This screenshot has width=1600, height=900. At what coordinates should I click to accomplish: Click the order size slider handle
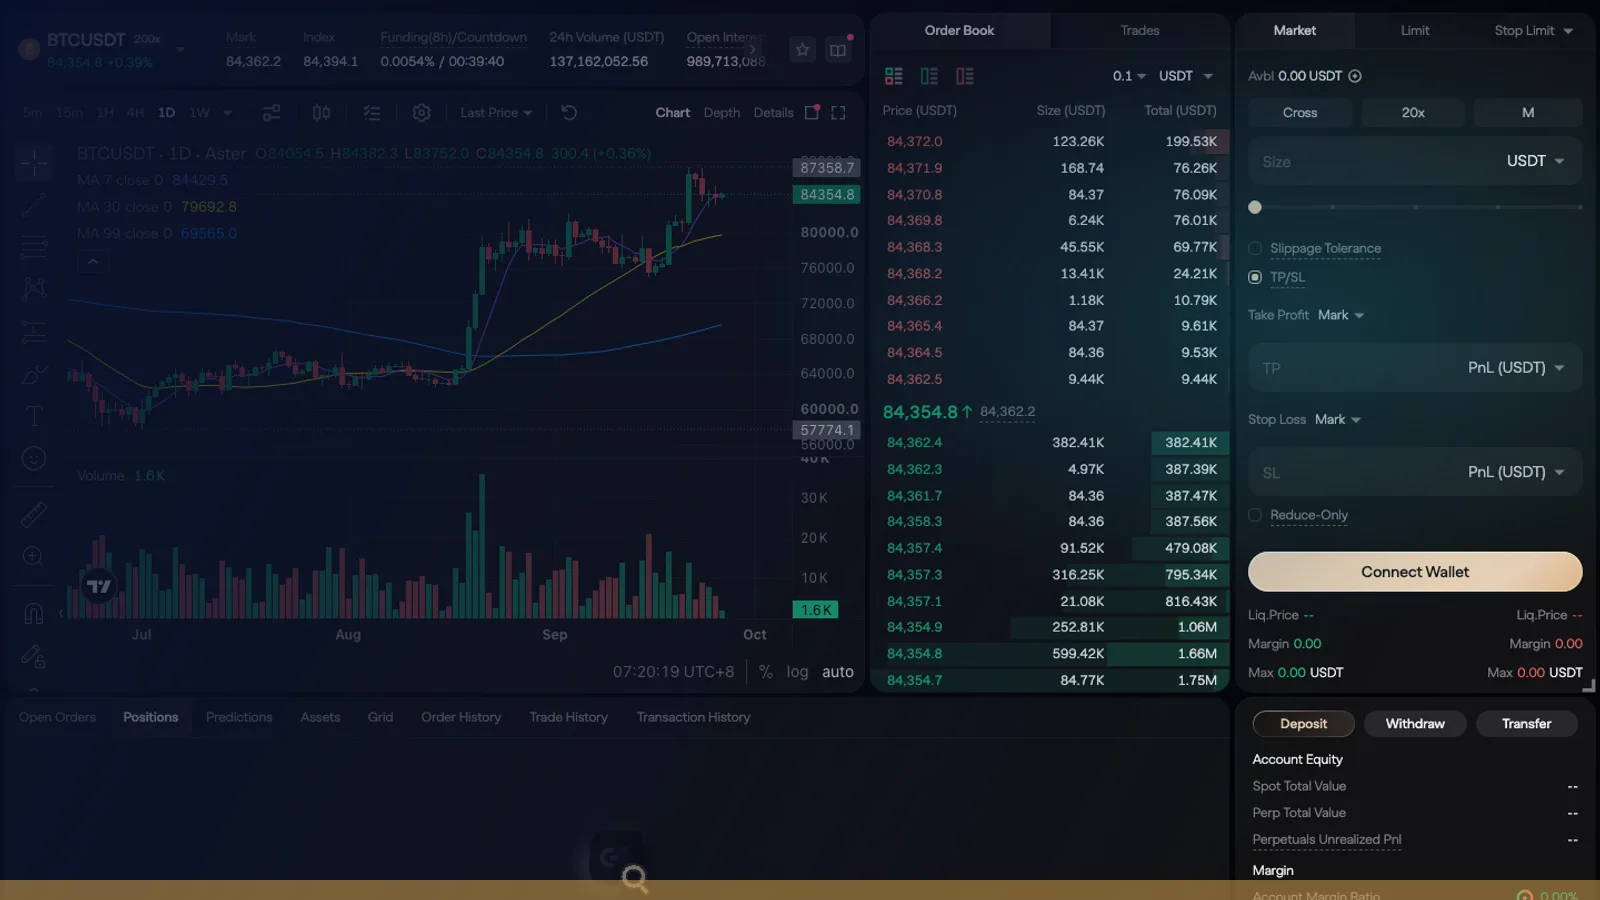coord(1255,207)
